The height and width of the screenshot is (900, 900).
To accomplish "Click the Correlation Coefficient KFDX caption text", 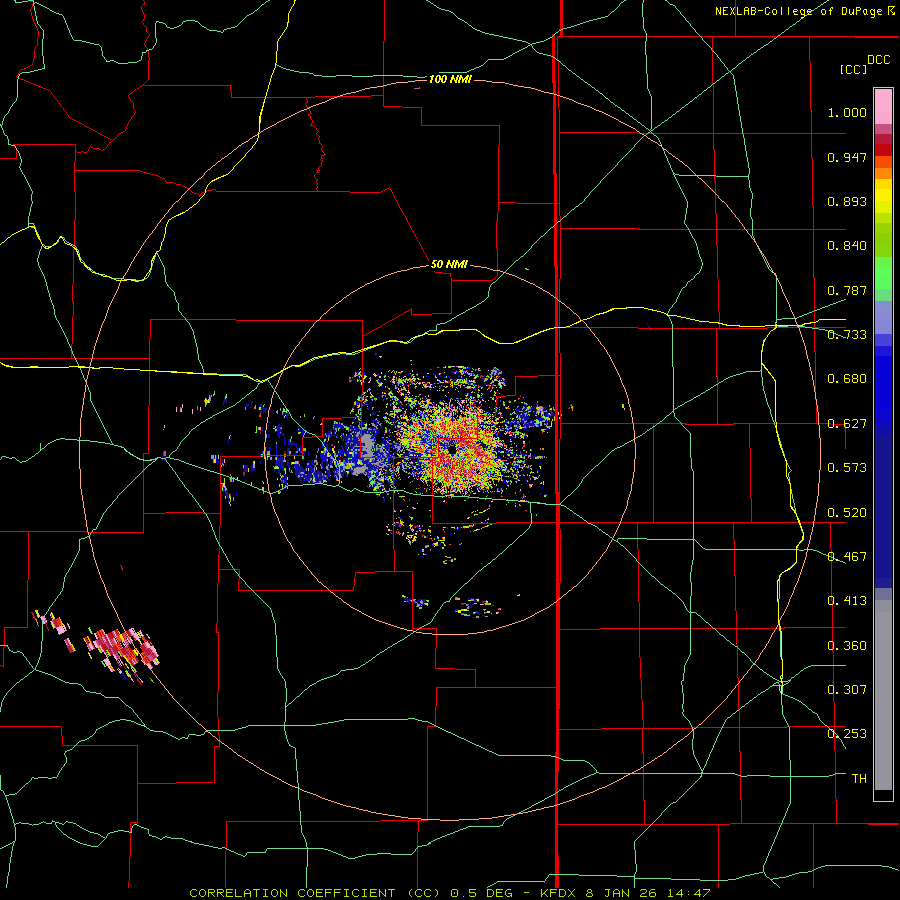I will point(449,893).
